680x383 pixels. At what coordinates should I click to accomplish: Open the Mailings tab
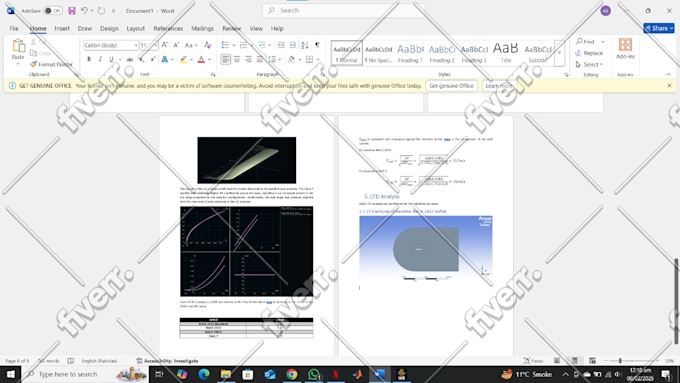(x=202, y=28)
